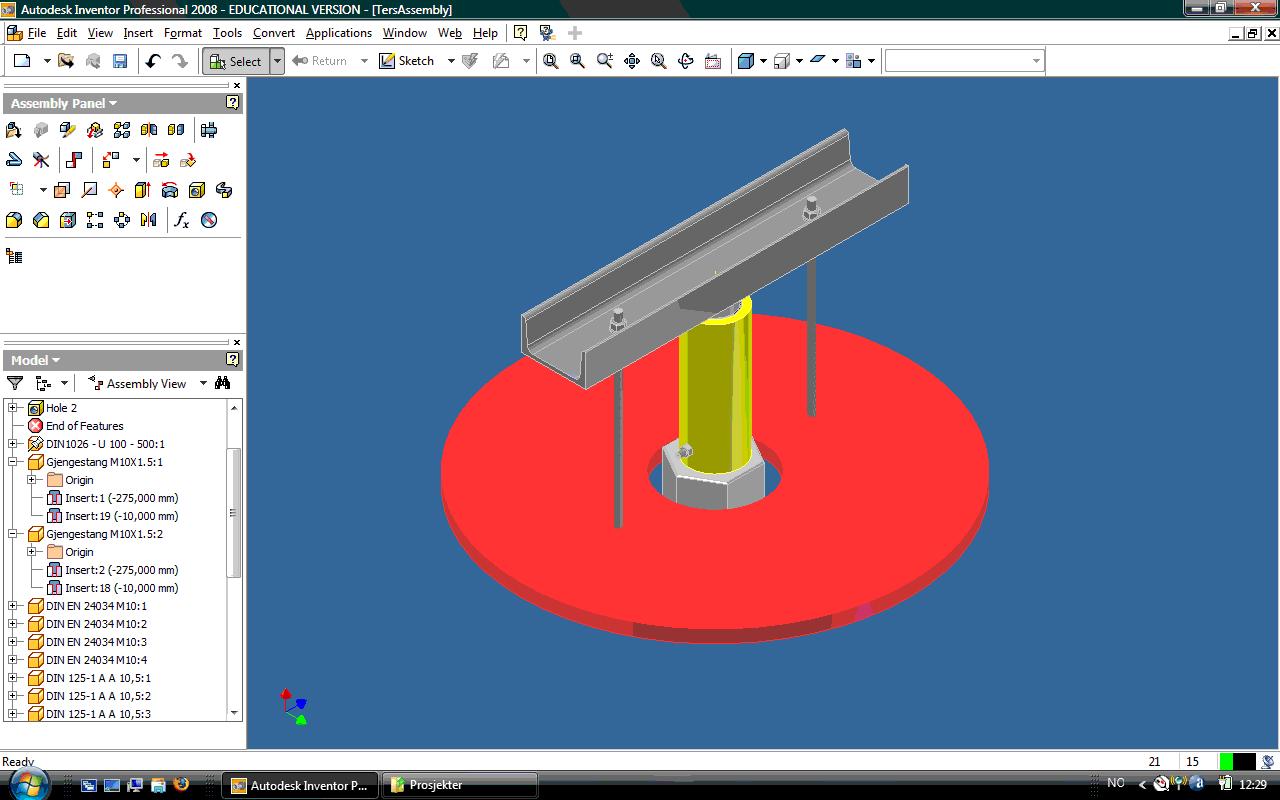
Task: Open the Display mode shaded cube dropdown
Action: 763,61
